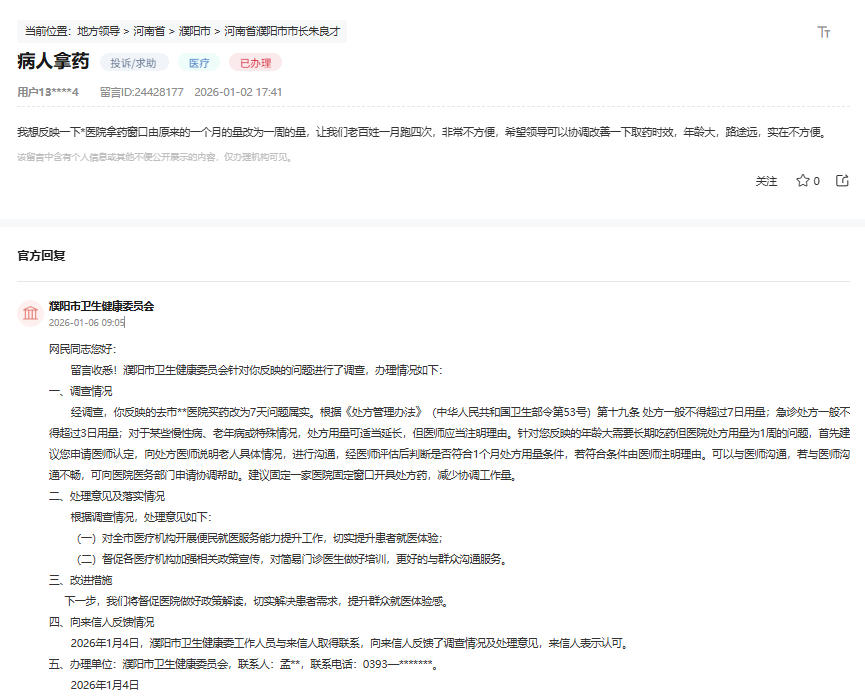865x700 pixels.
Task: Click the 留言ID:24428177 text
Action: coord(142,92)
